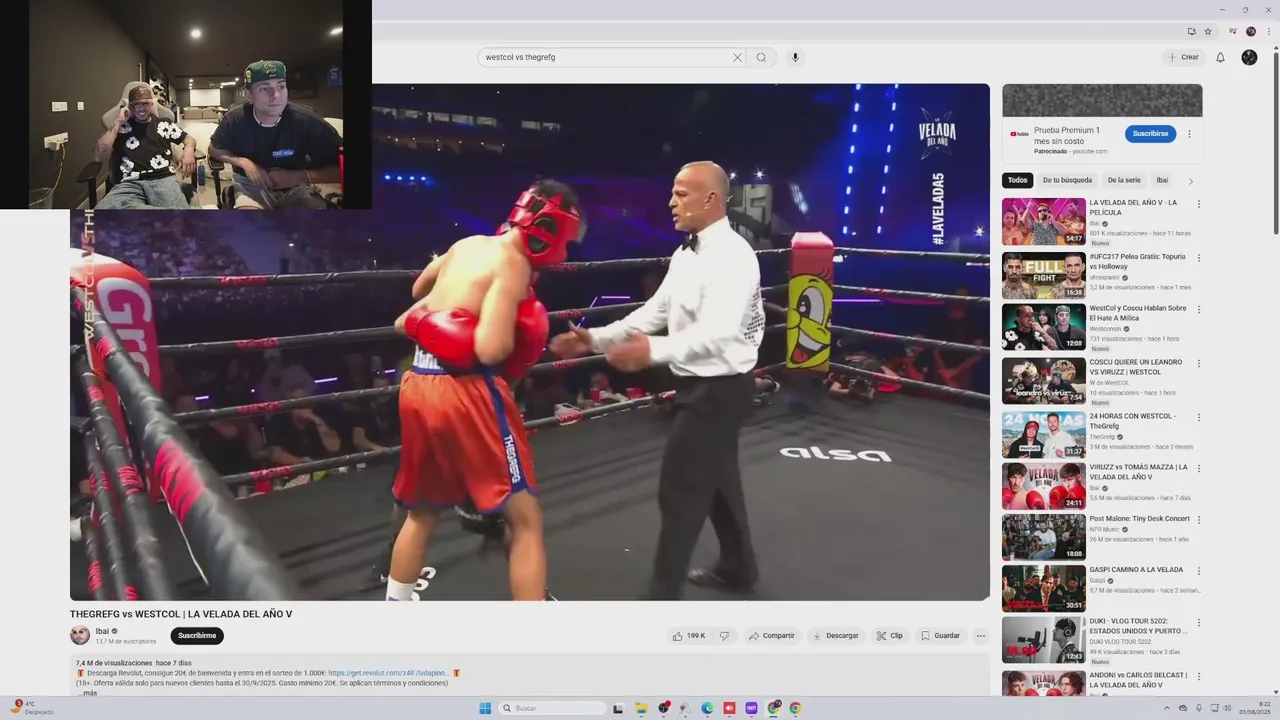Open options for 24 HORAS CON WESTCOL video
This screenshot has height=720, width=1280.
[x=1199, y=418]
